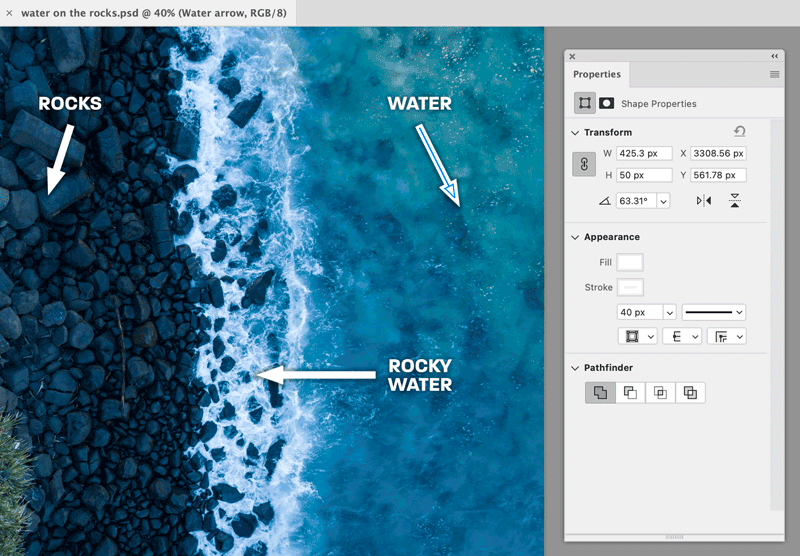
Task: Open the Properties panel options menu
Action: tap(774, 74)
